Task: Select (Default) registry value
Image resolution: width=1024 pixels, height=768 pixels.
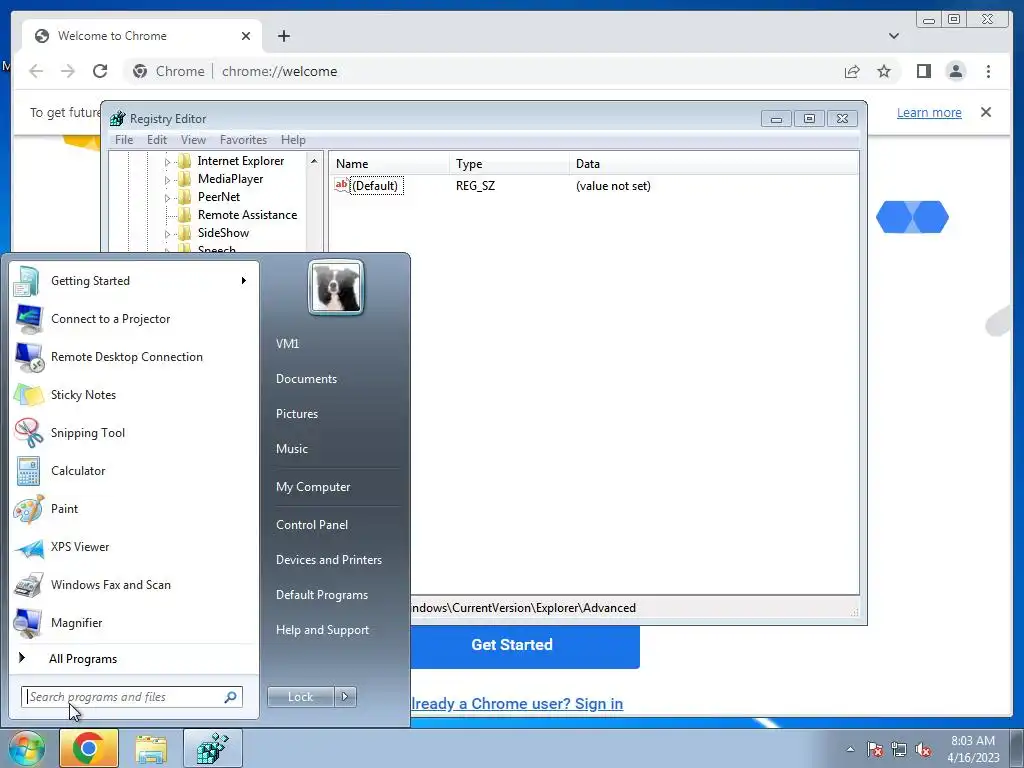Action: (x=374, y=186)
